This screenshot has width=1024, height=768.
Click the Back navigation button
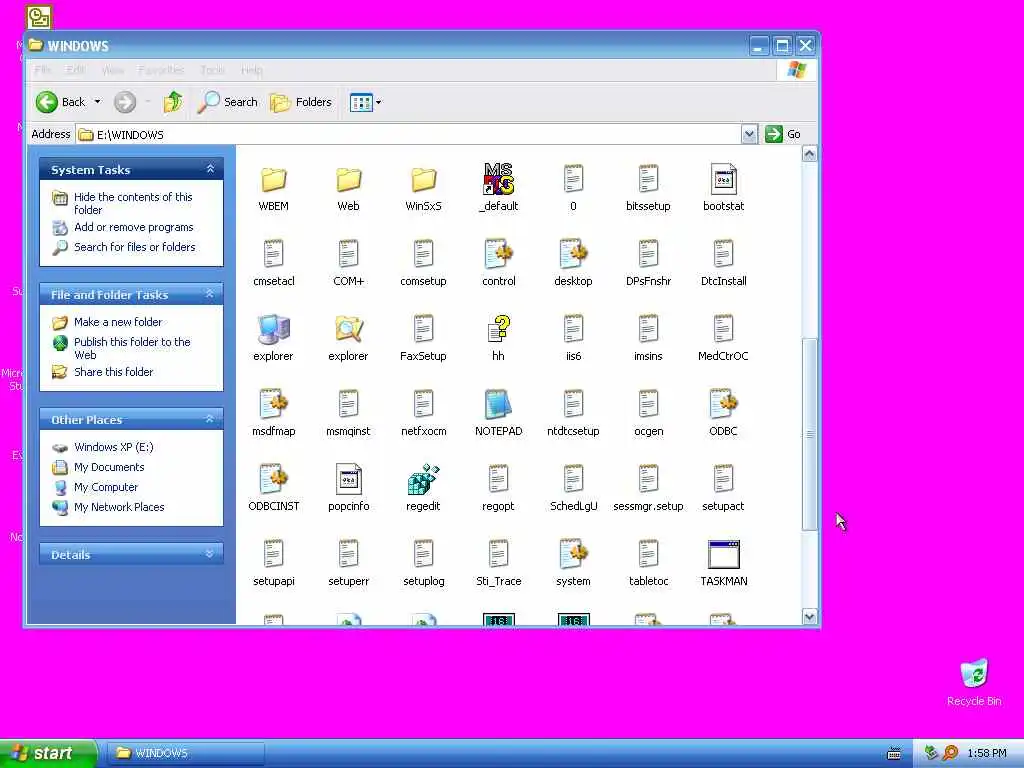(x=60, y=102)
